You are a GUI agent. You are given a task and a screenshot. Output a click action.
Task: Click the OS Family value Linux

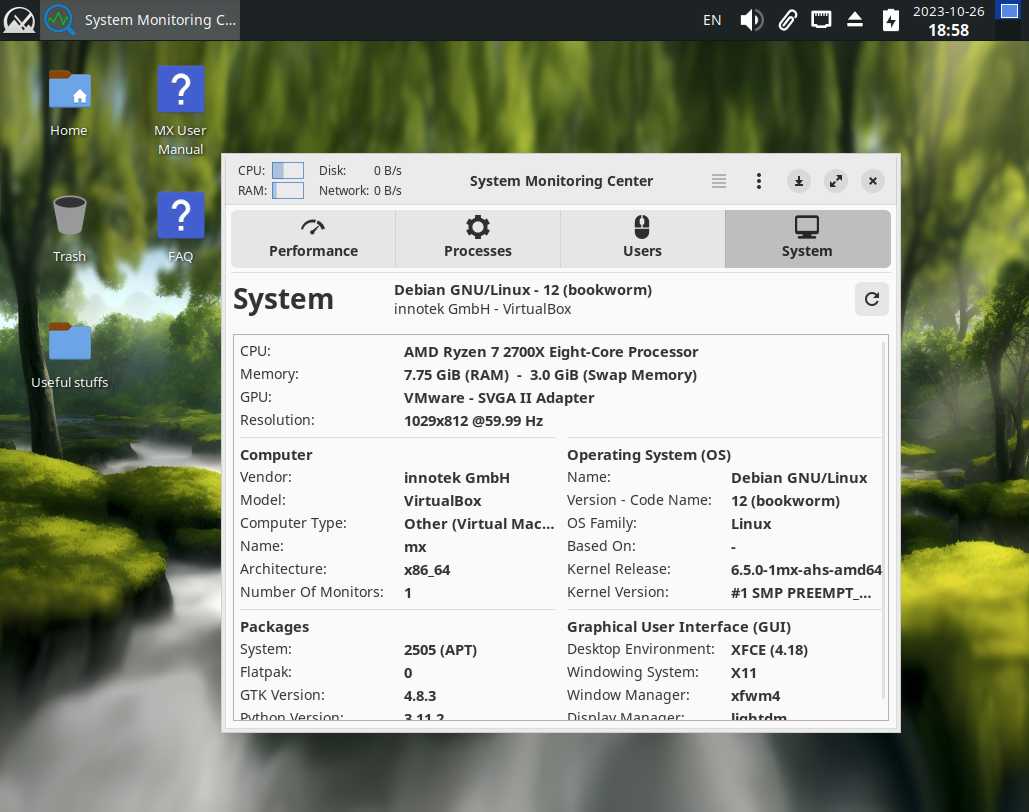coord(751,524)
